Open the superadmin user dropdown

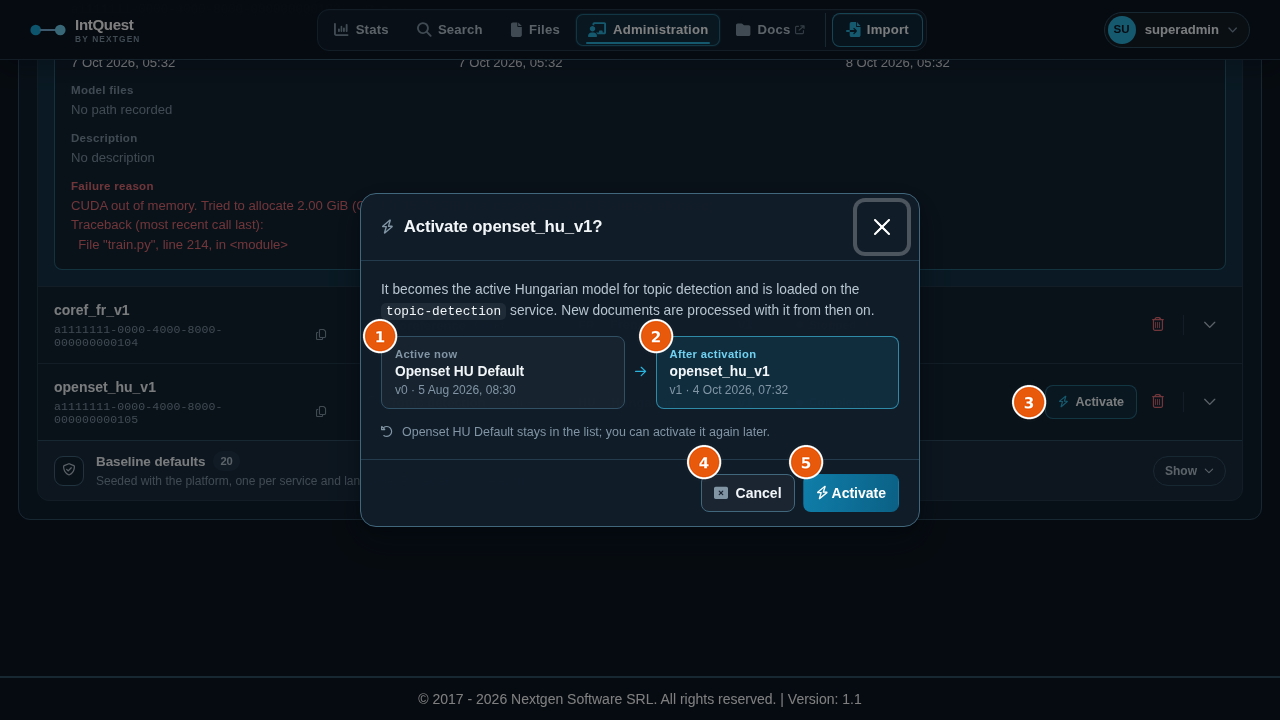[x=1177, y=30]
